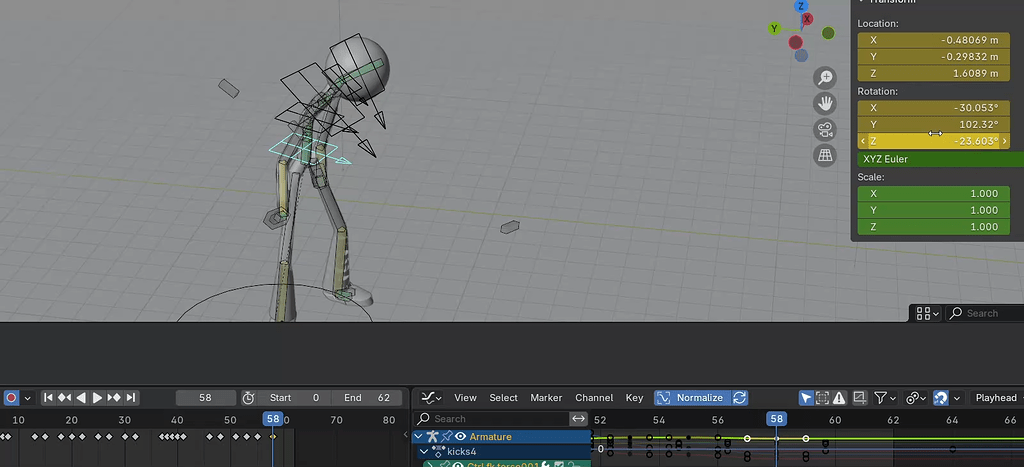Toggle auto keying record button
1024x467 pixels.
[x=11, y=398]
